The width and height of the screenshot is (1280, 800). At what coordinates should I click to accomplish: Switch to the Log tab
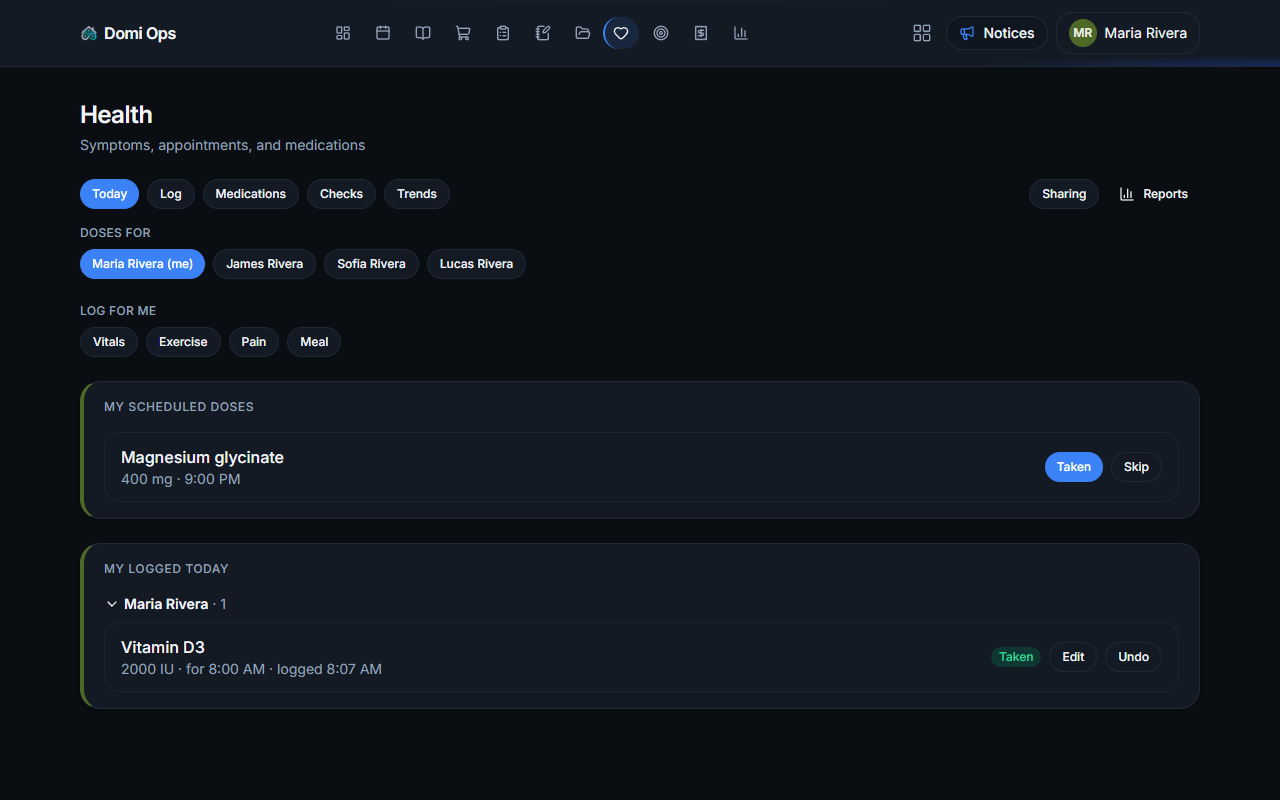[171, 194]
